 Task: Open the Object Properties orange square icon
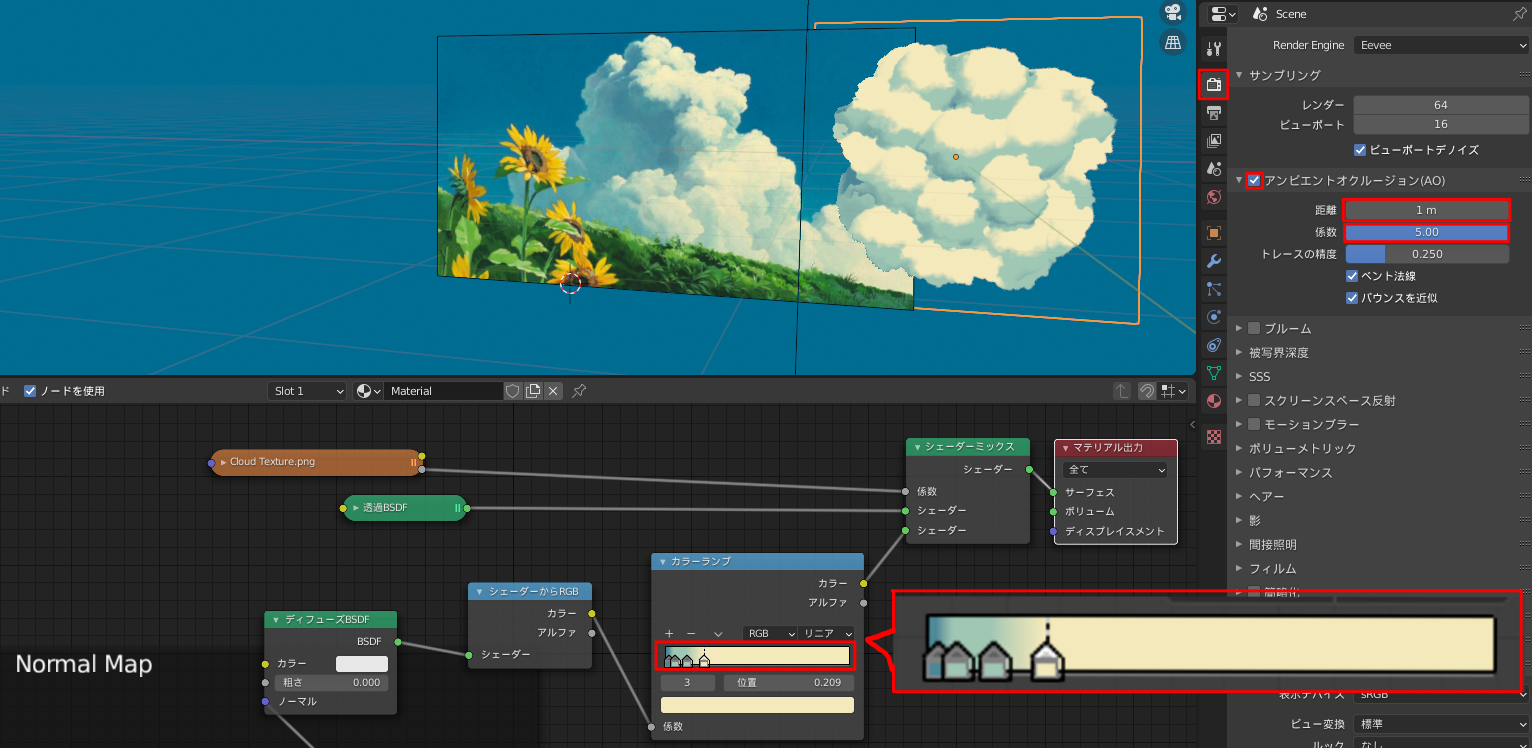[1213, 232]
